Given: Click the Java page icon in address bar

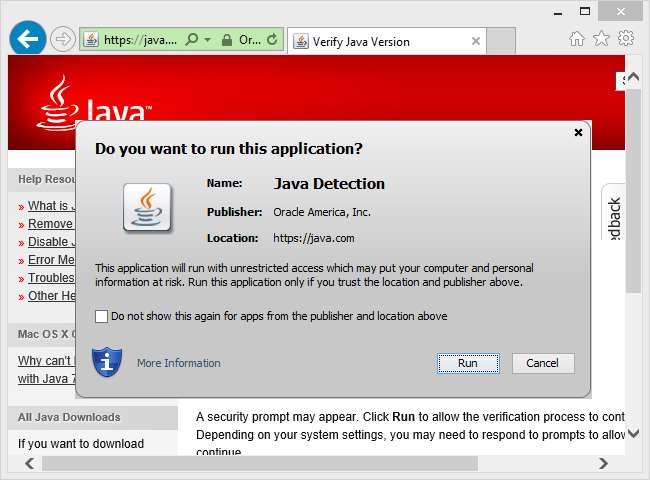Looking at the screenshot, I should (x=91, y=39).
